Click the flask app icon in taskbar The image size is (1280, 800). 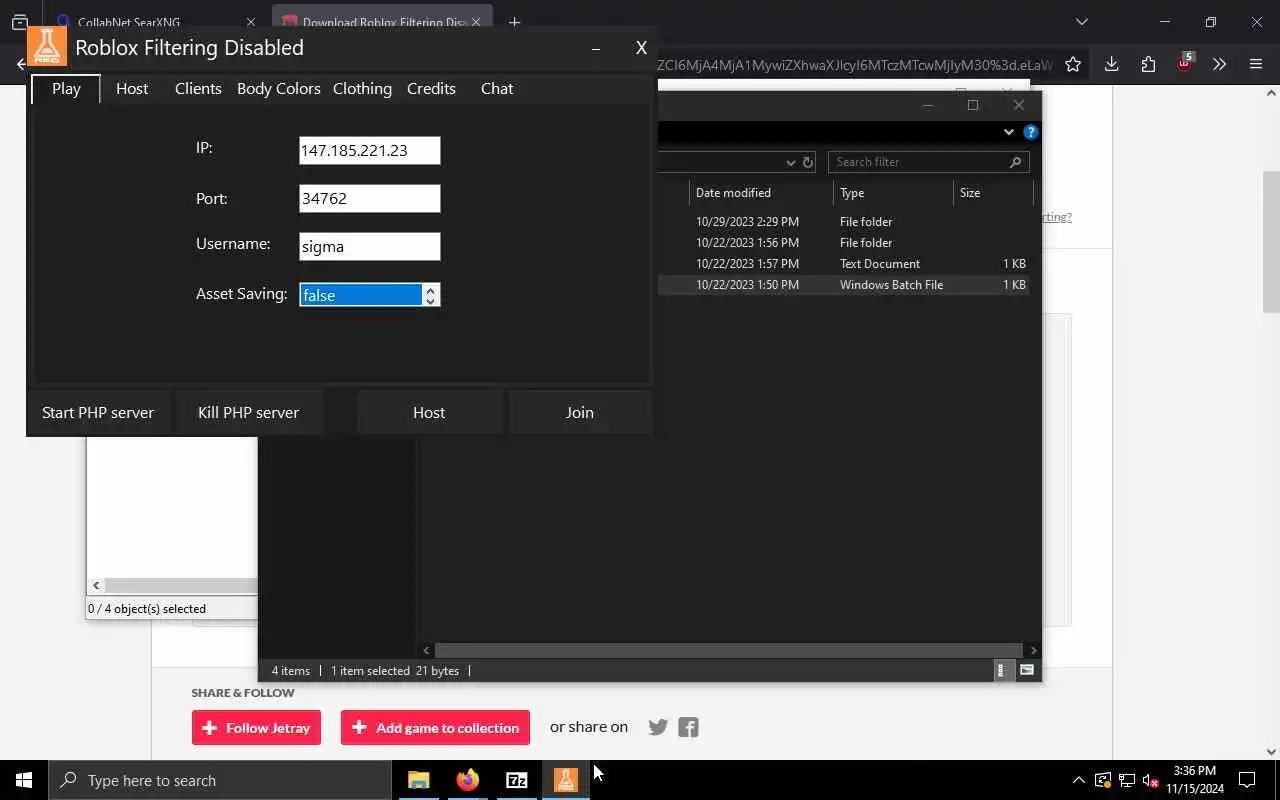coord(565,780)
